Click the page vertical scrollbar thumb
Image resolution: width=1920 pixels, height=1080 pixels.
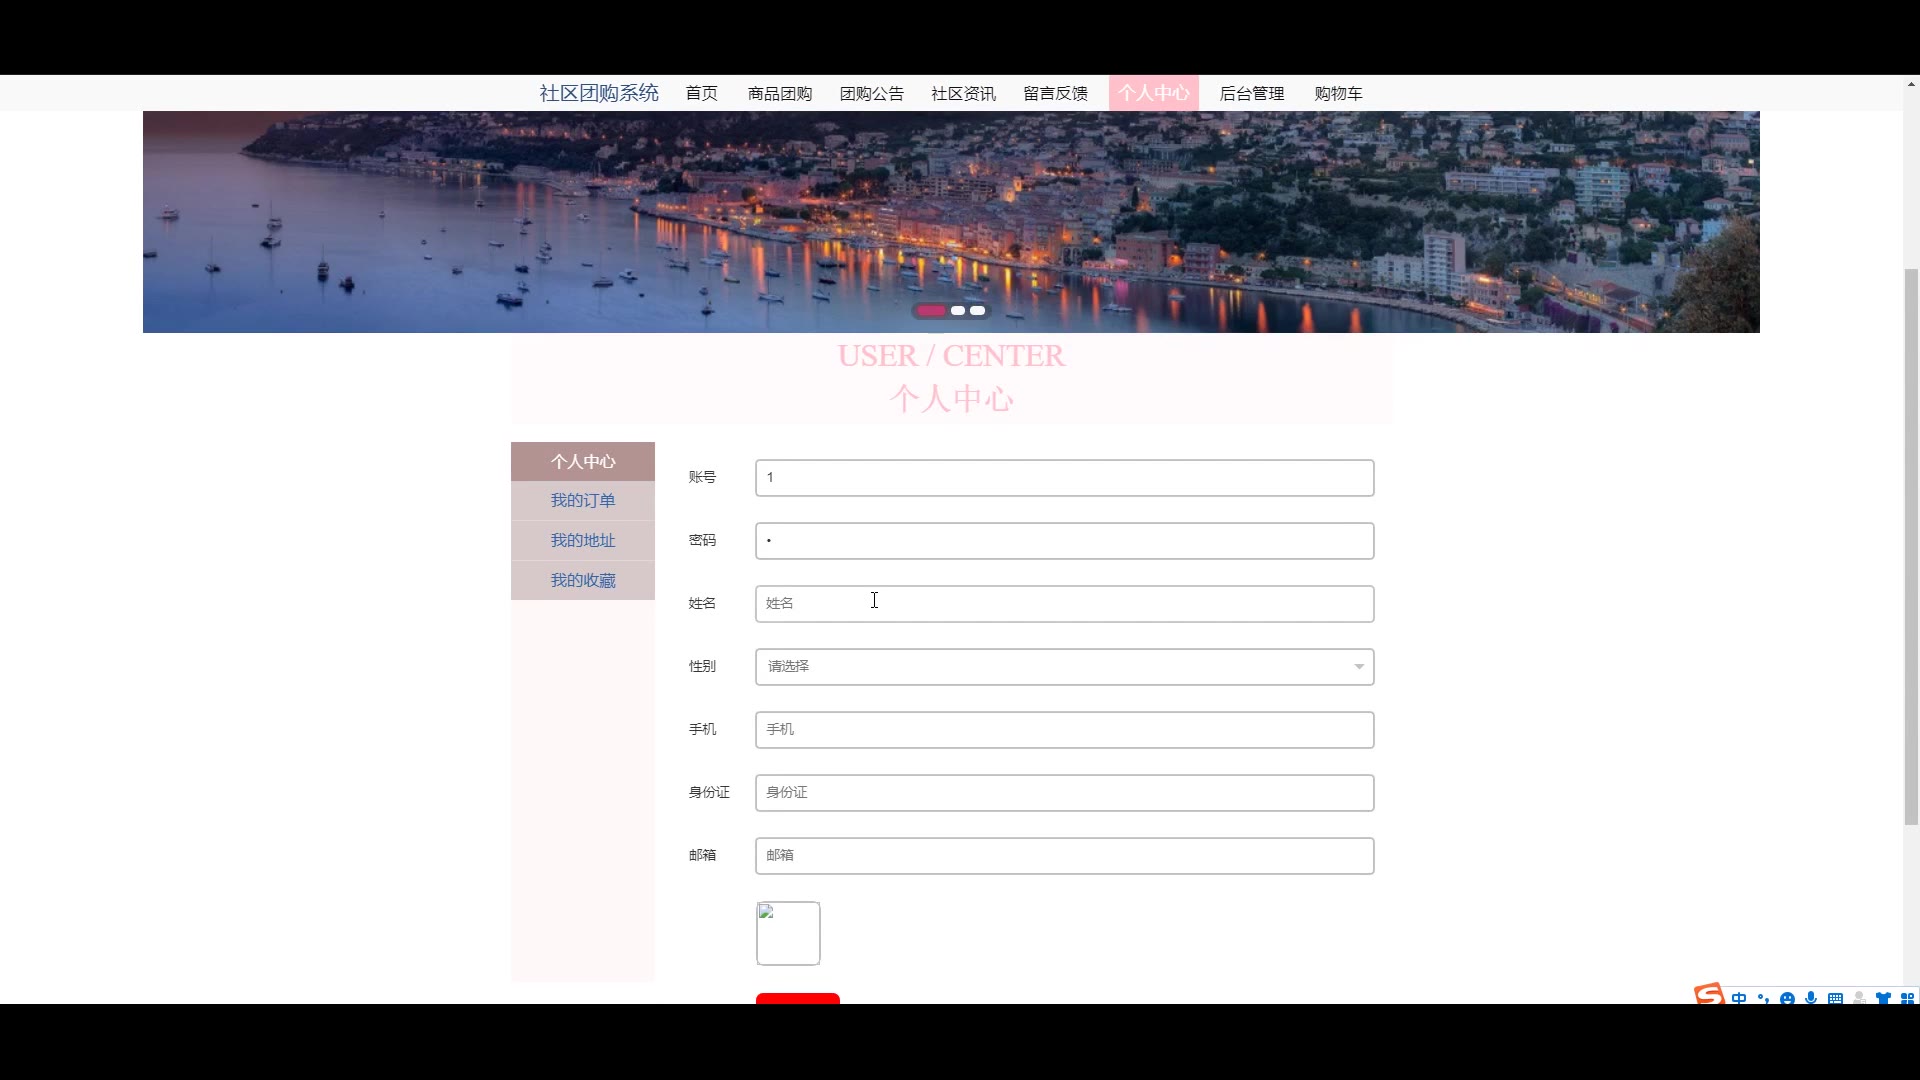1911,545
